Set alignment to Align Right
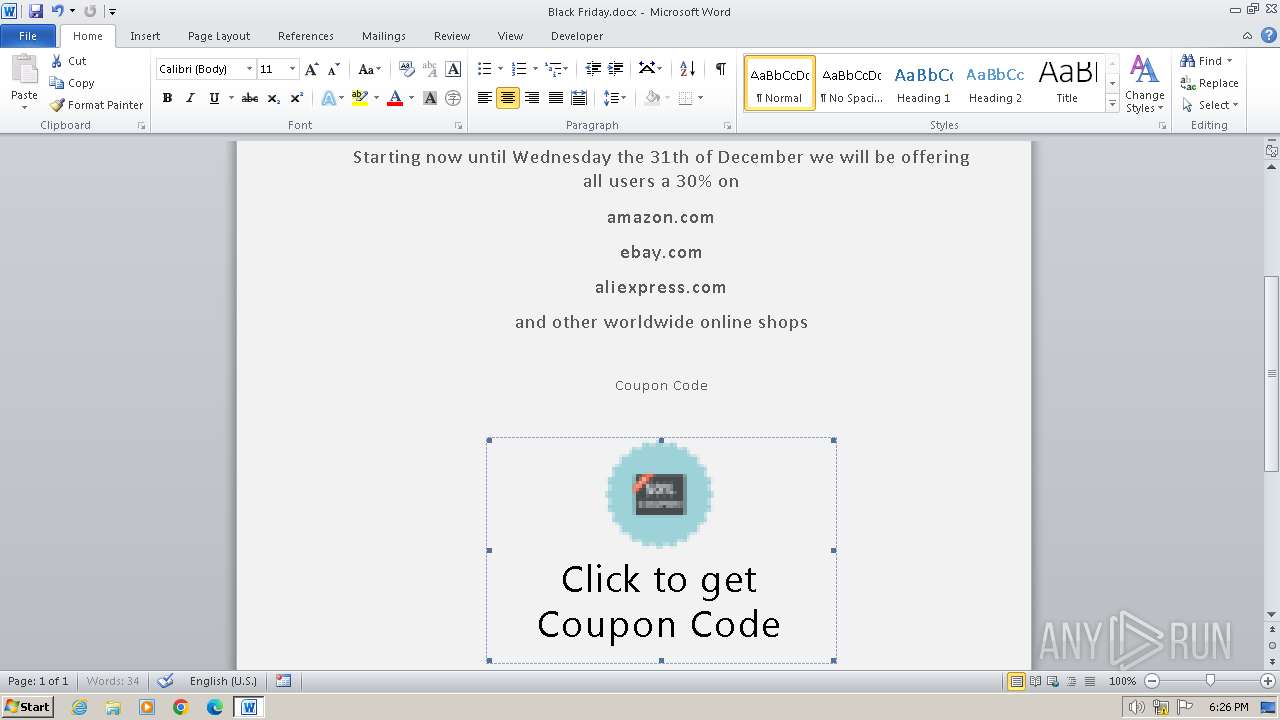The width and height of the screenshot is (1280, 720). pyautogui.click(x=532, y=98)
